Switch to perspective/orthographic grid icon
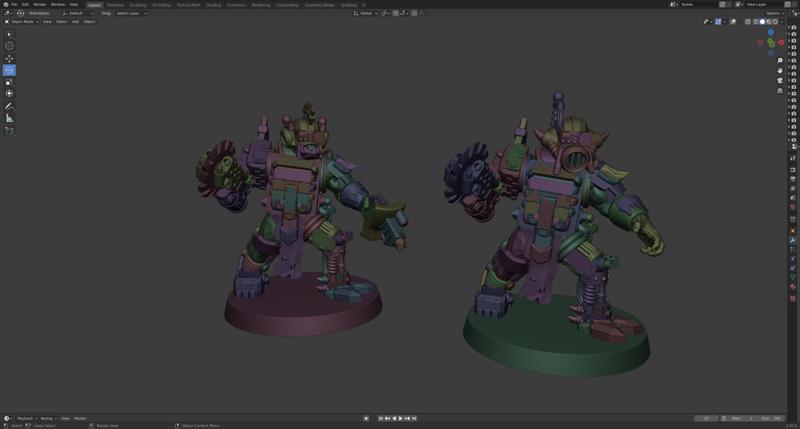 (x=780, y=90)
